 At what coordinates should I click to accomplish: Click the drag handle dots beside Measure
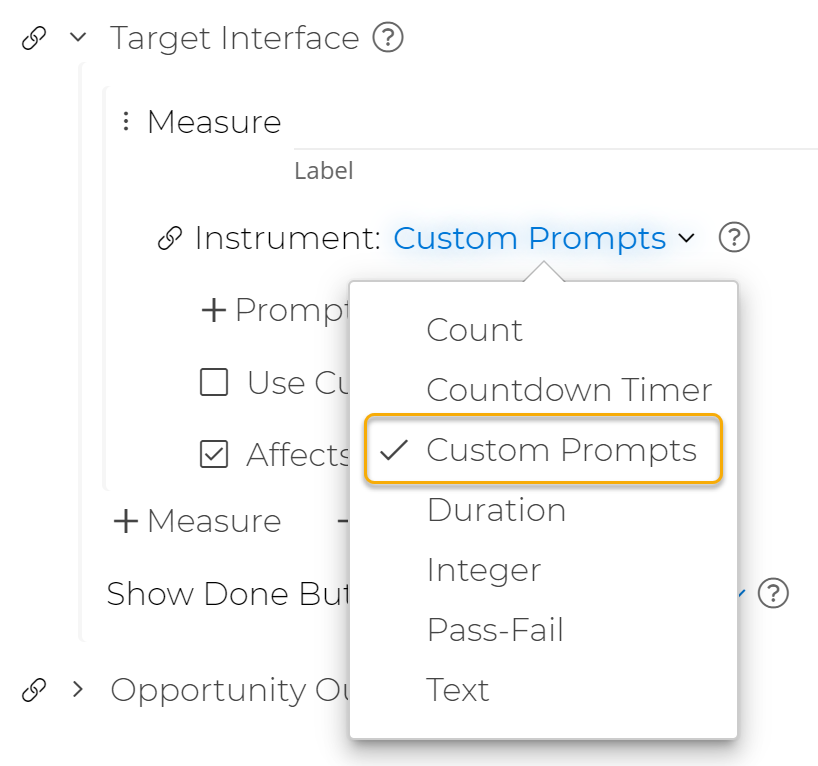tap(125, 121)
